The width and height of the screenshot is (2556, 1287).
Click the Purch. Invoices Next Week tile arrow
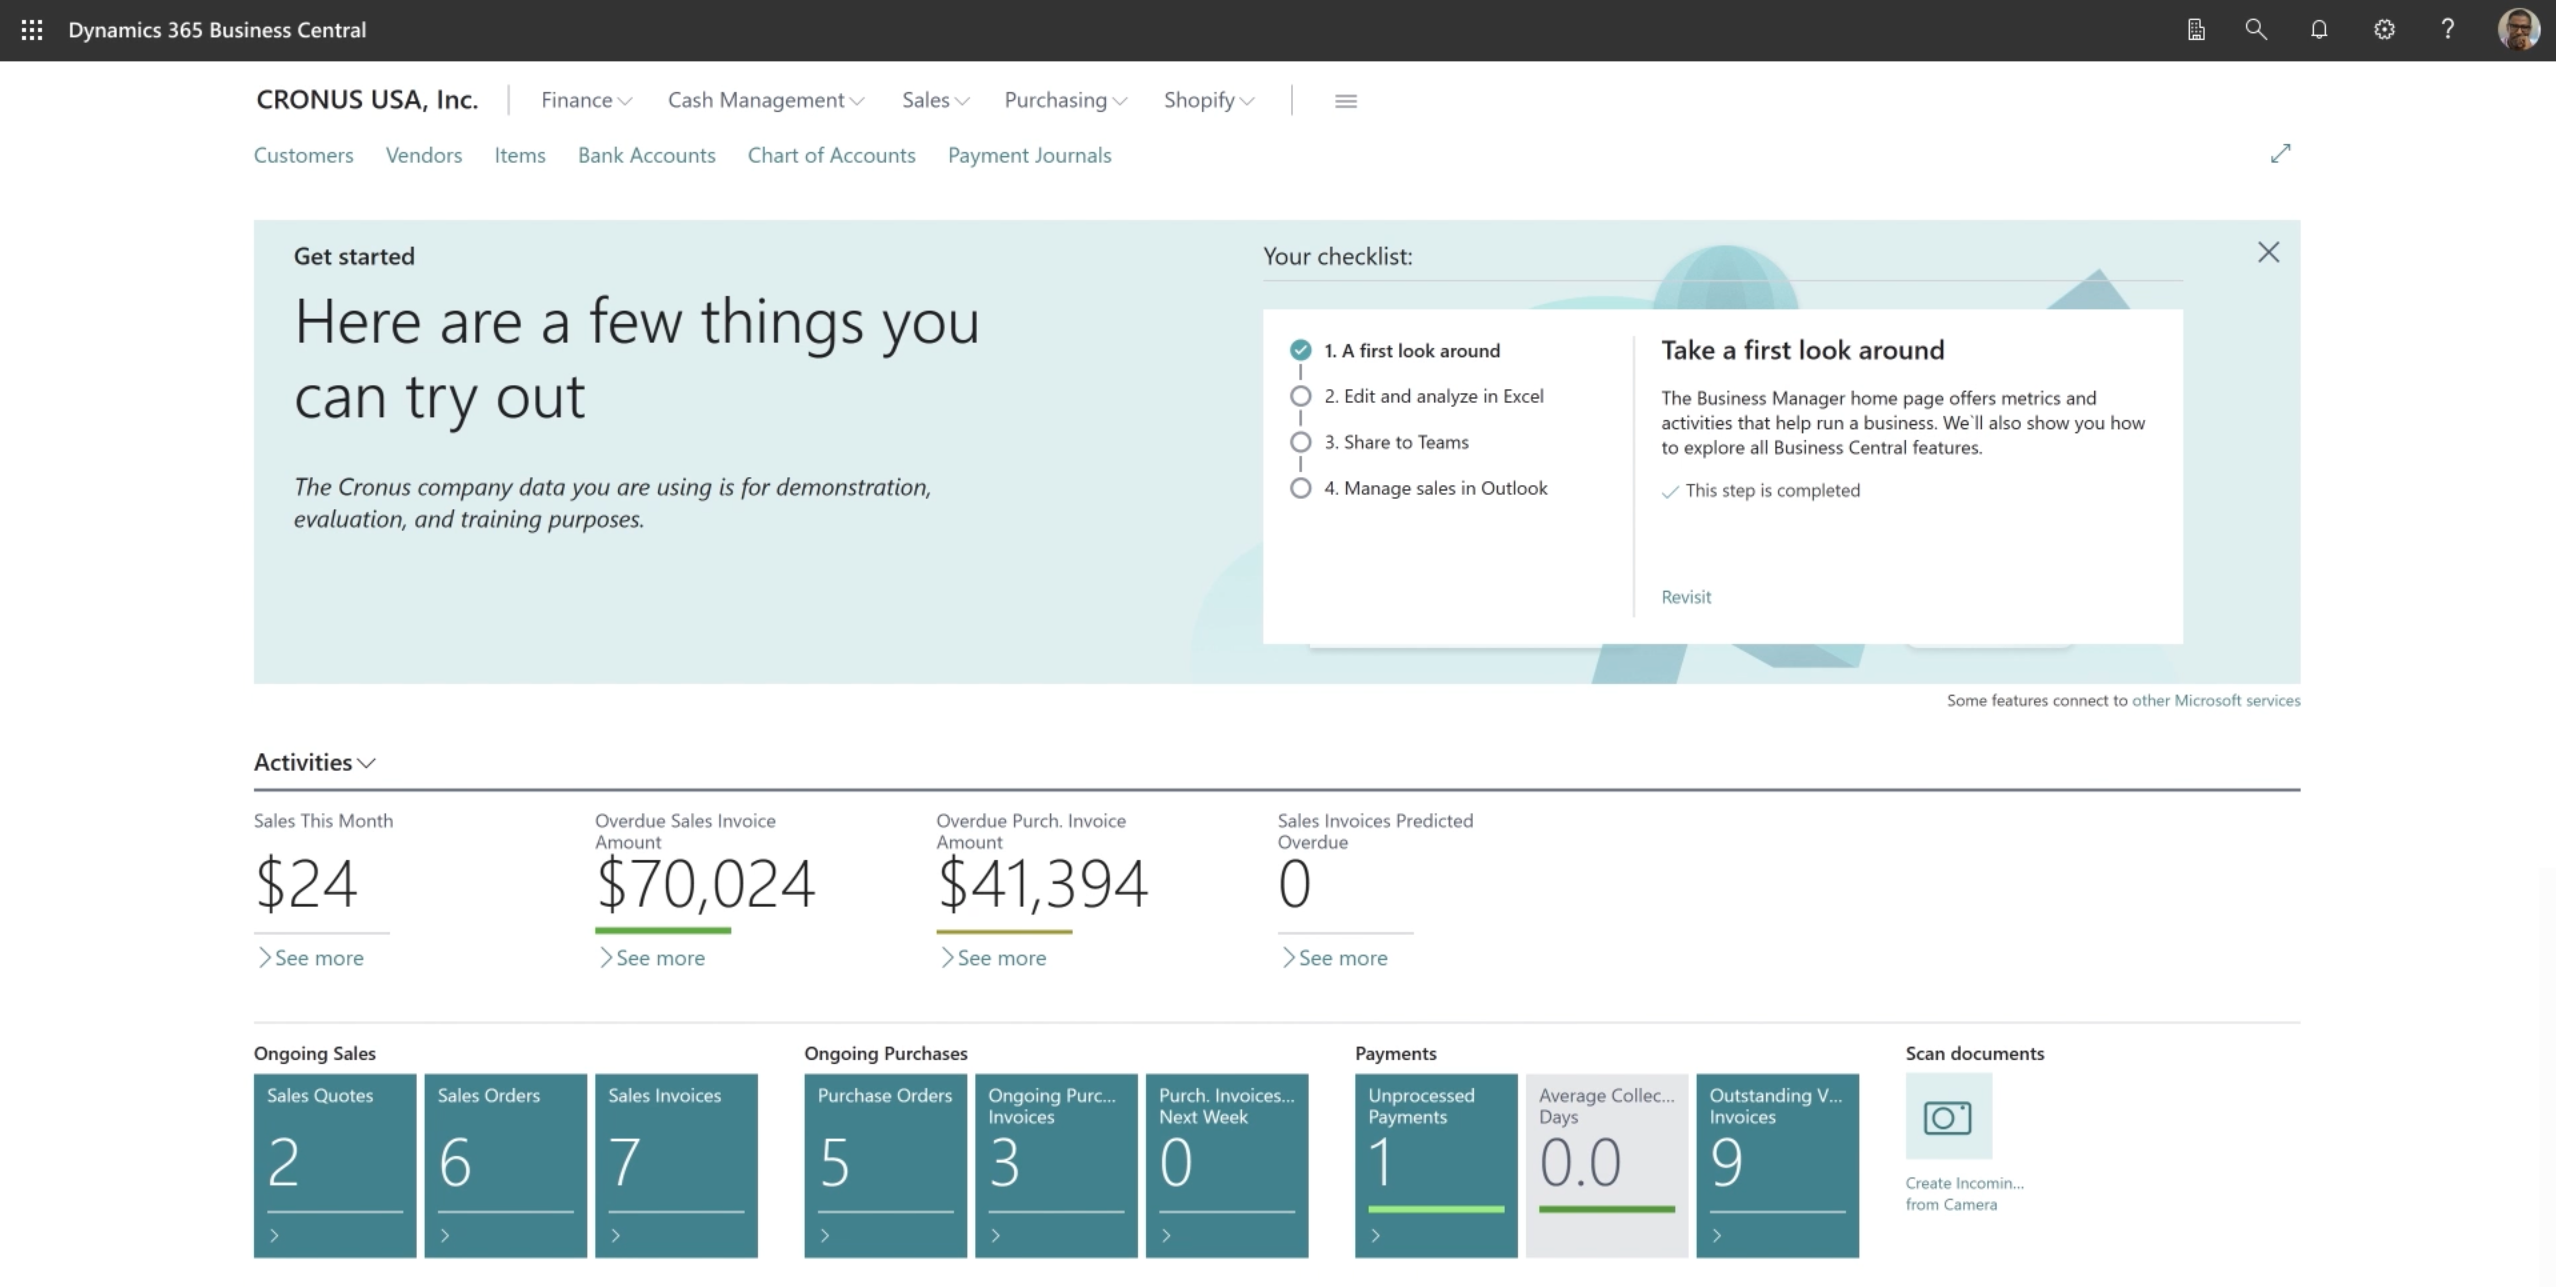pyautogui.click(x=1167, y=1236)
